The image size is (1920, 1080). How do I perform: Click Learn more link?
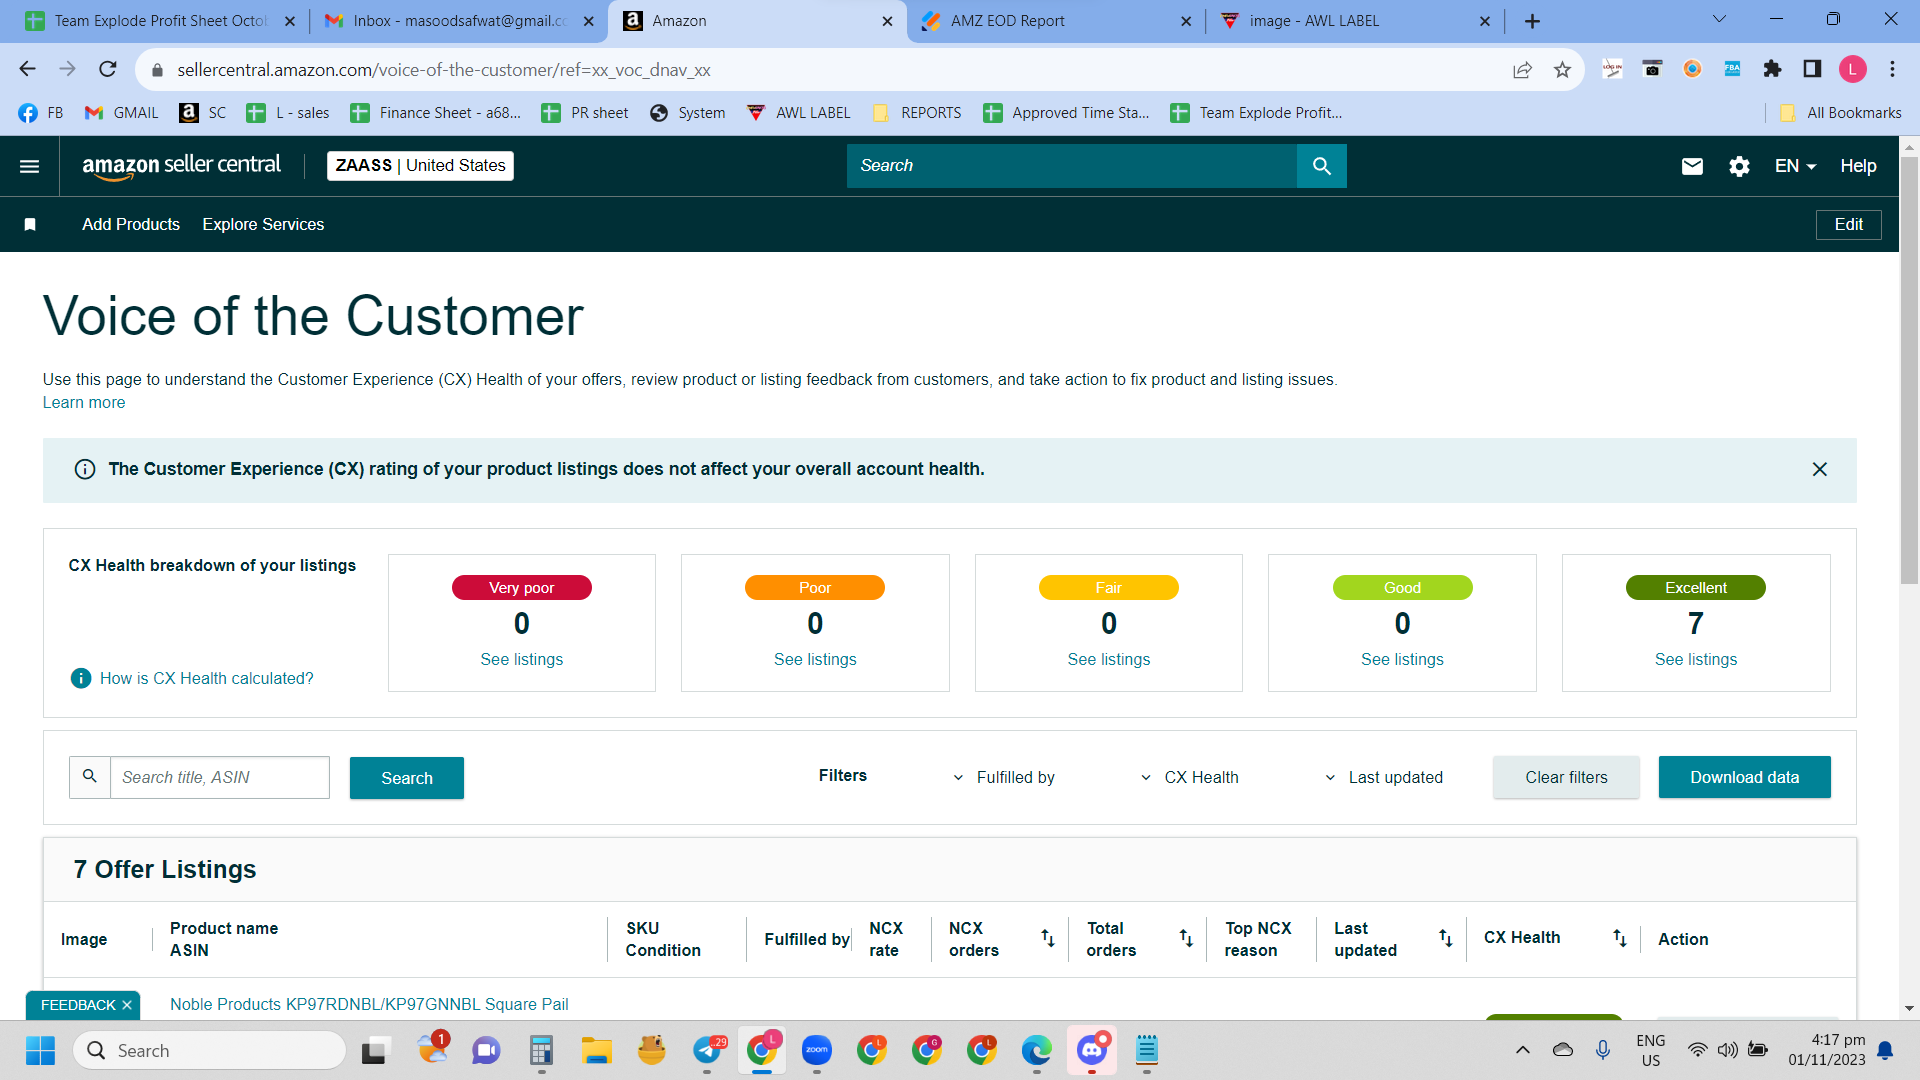coord(84,402)
